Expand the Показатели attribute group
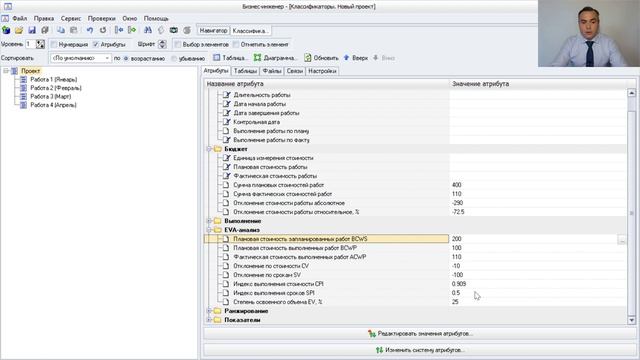640x360 pixels. (209, 320)
